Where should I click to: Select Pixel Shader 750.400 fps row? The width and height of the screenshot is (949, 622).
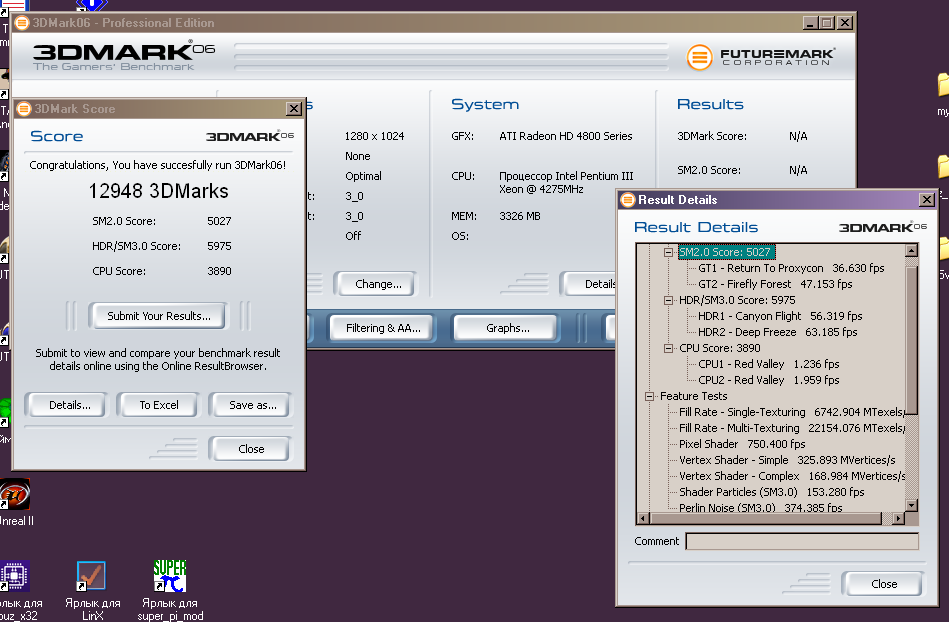(x=742, y=444)
